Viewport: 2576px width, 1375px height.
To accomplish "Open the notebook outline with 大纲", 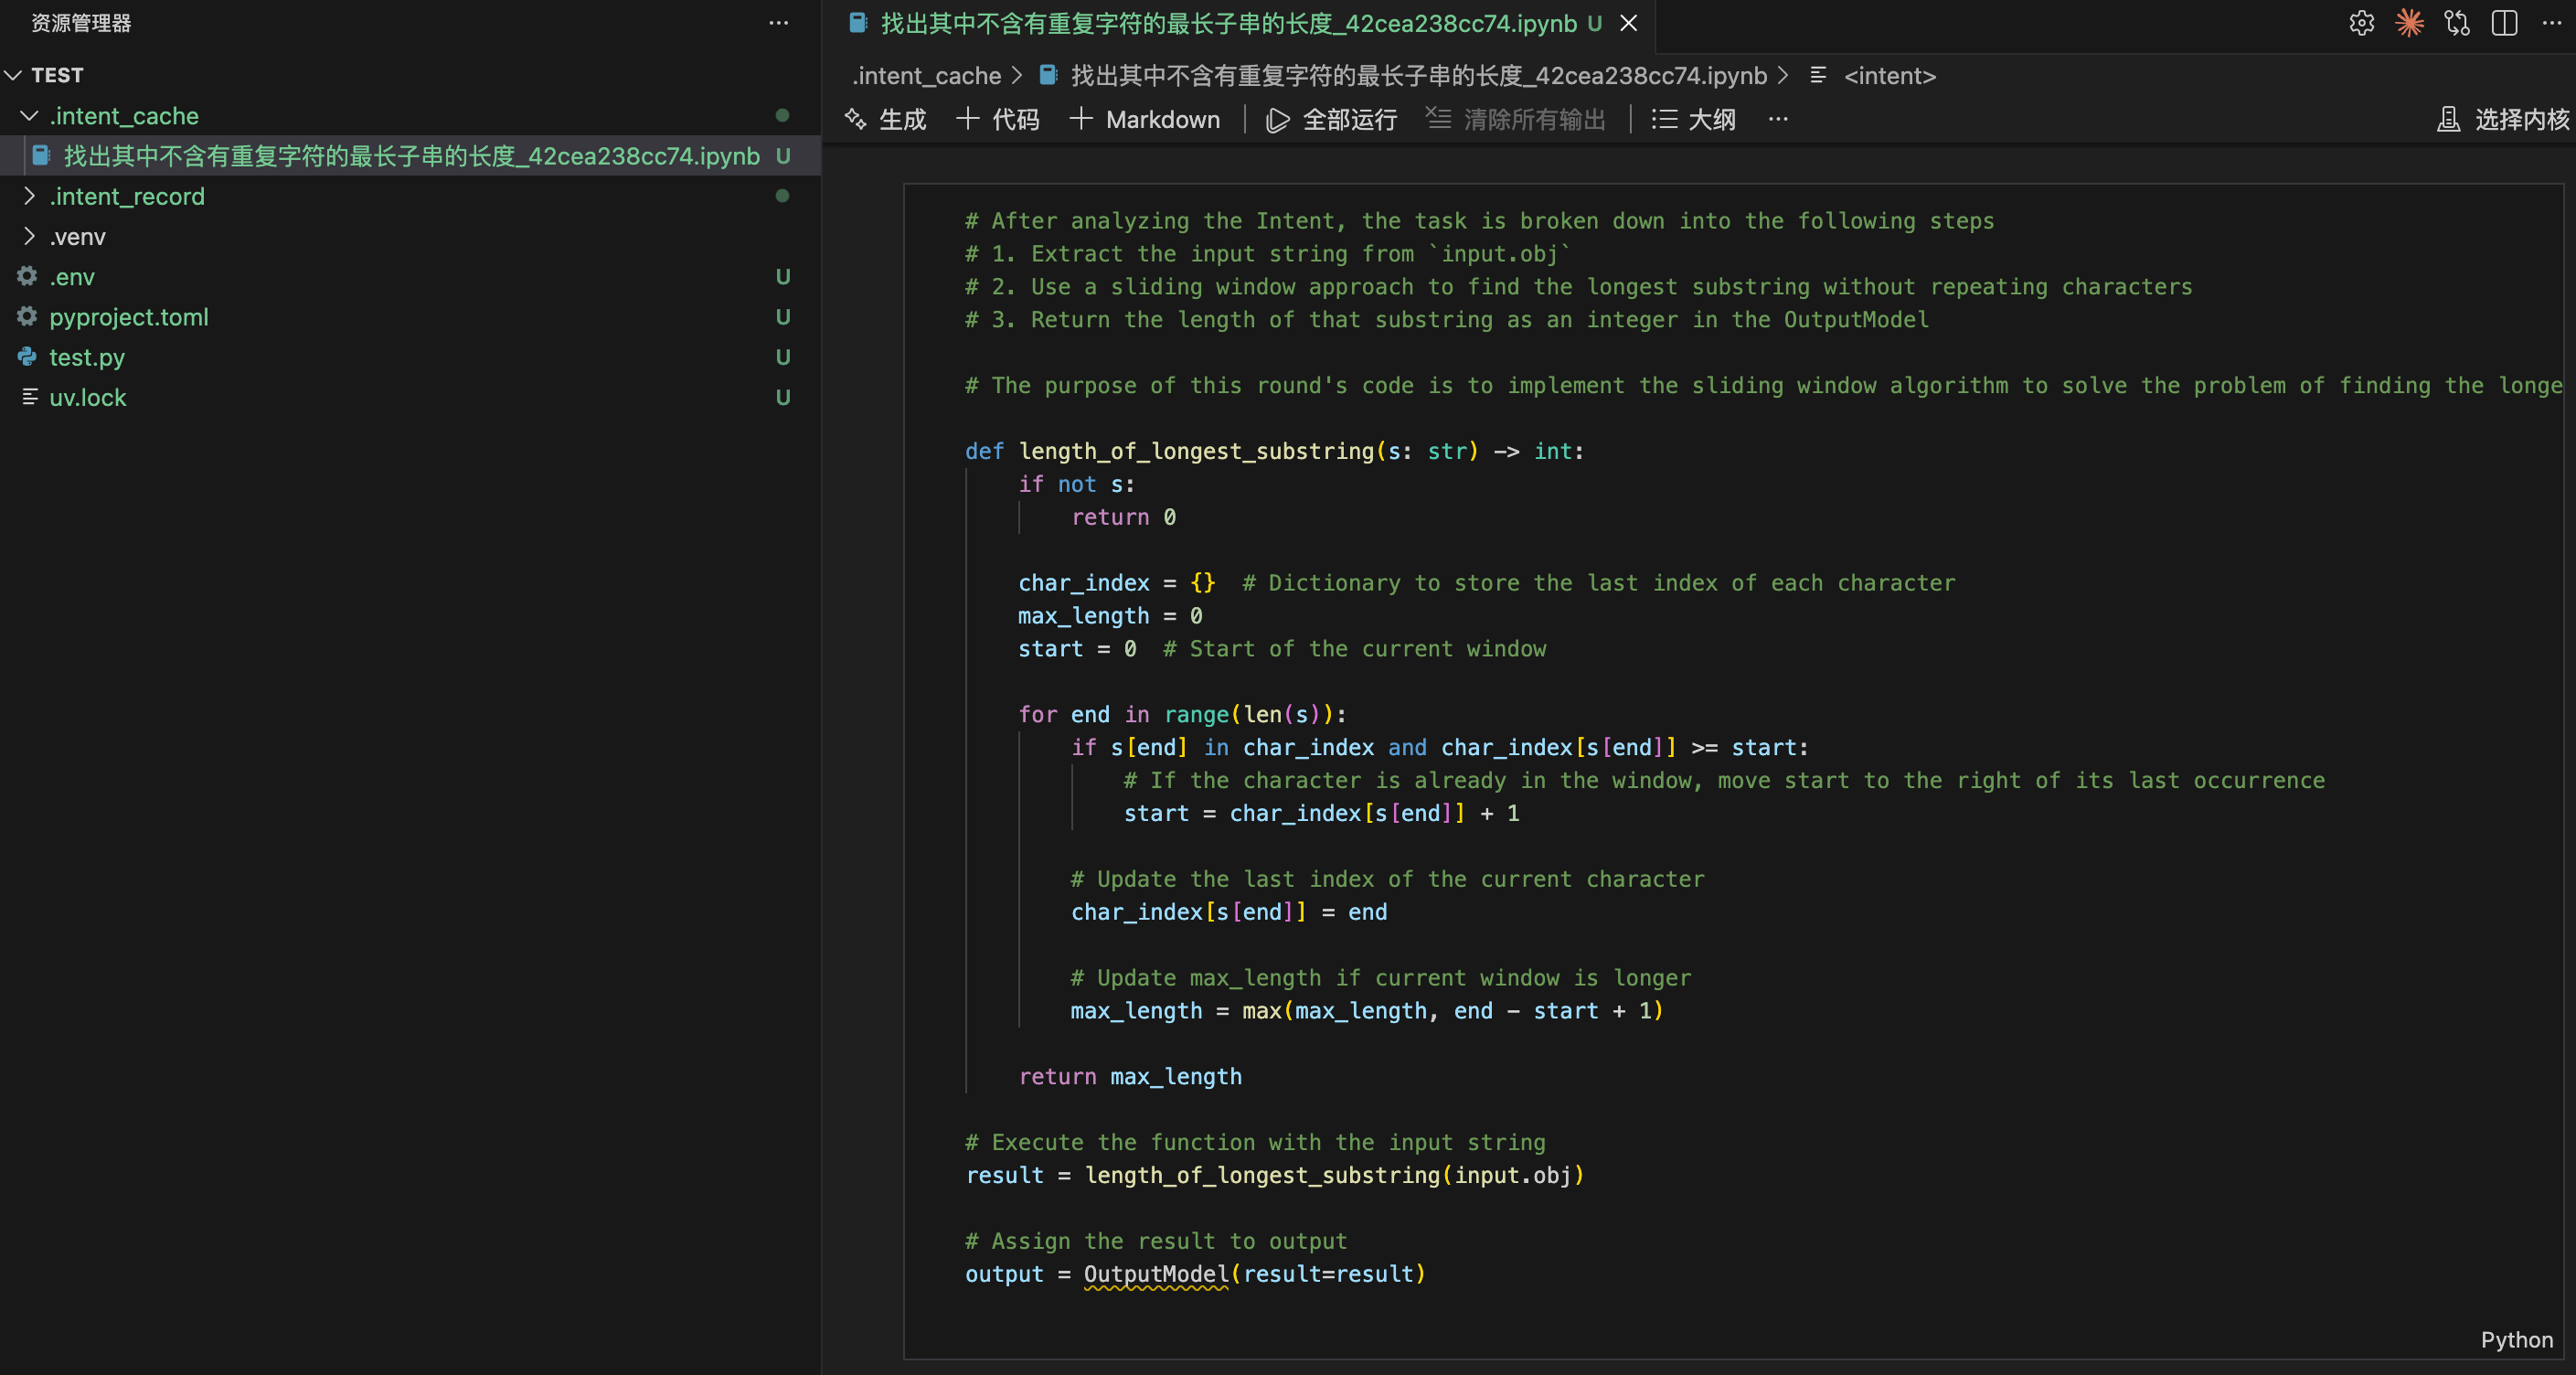I will tap(1693, 119).
